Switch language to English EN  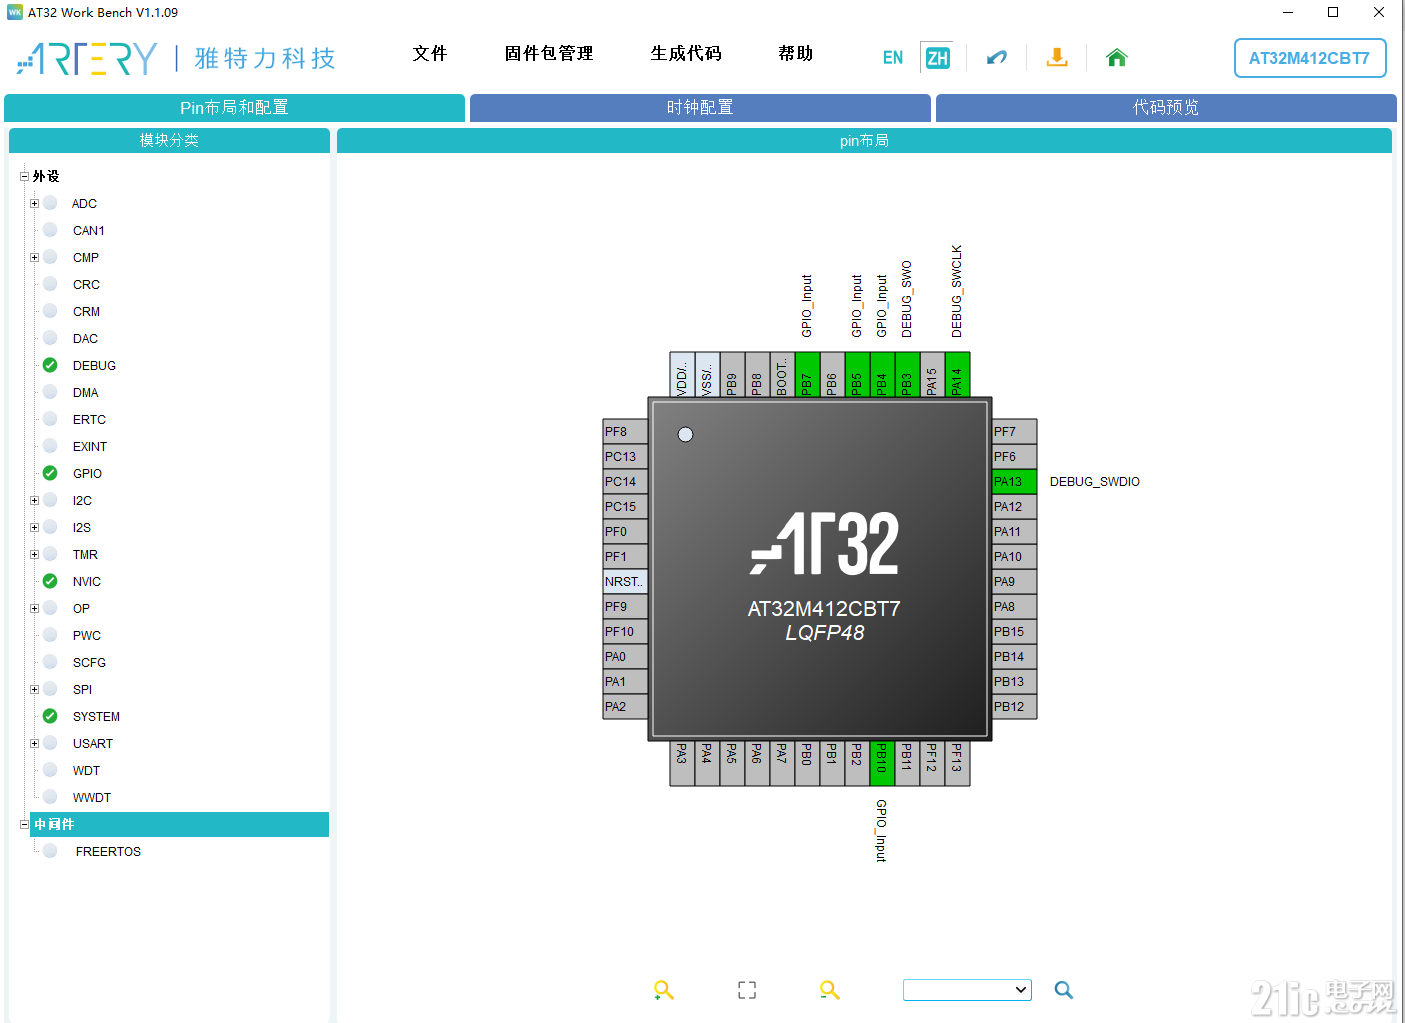tap(893, 58)
